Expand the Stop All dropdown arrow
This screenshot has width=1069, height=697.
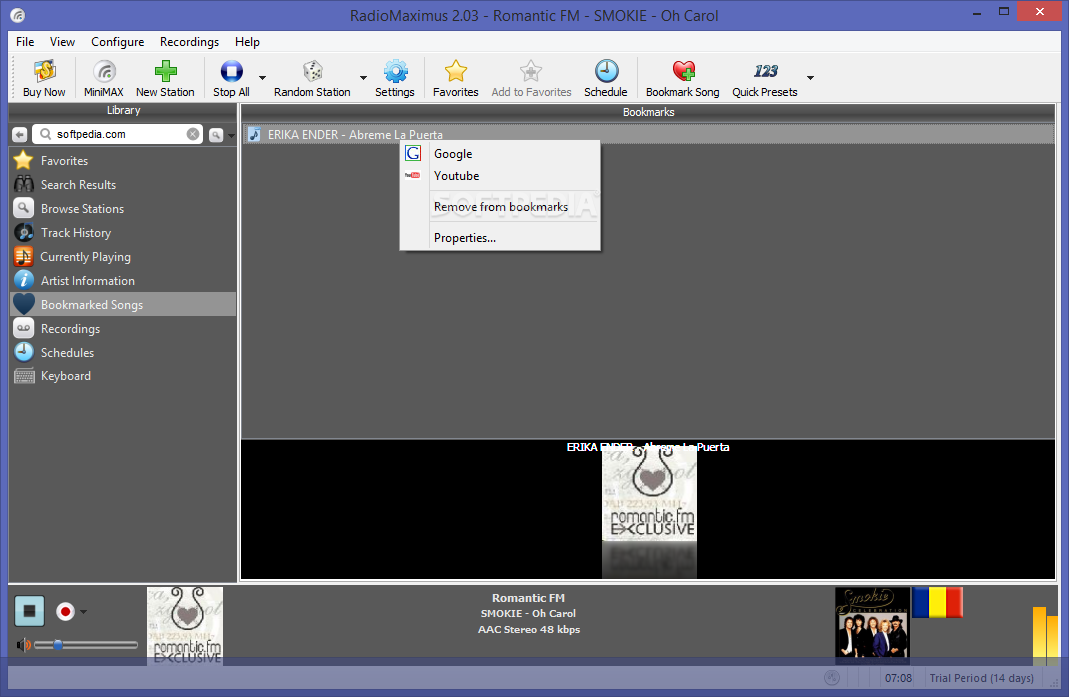262,78
